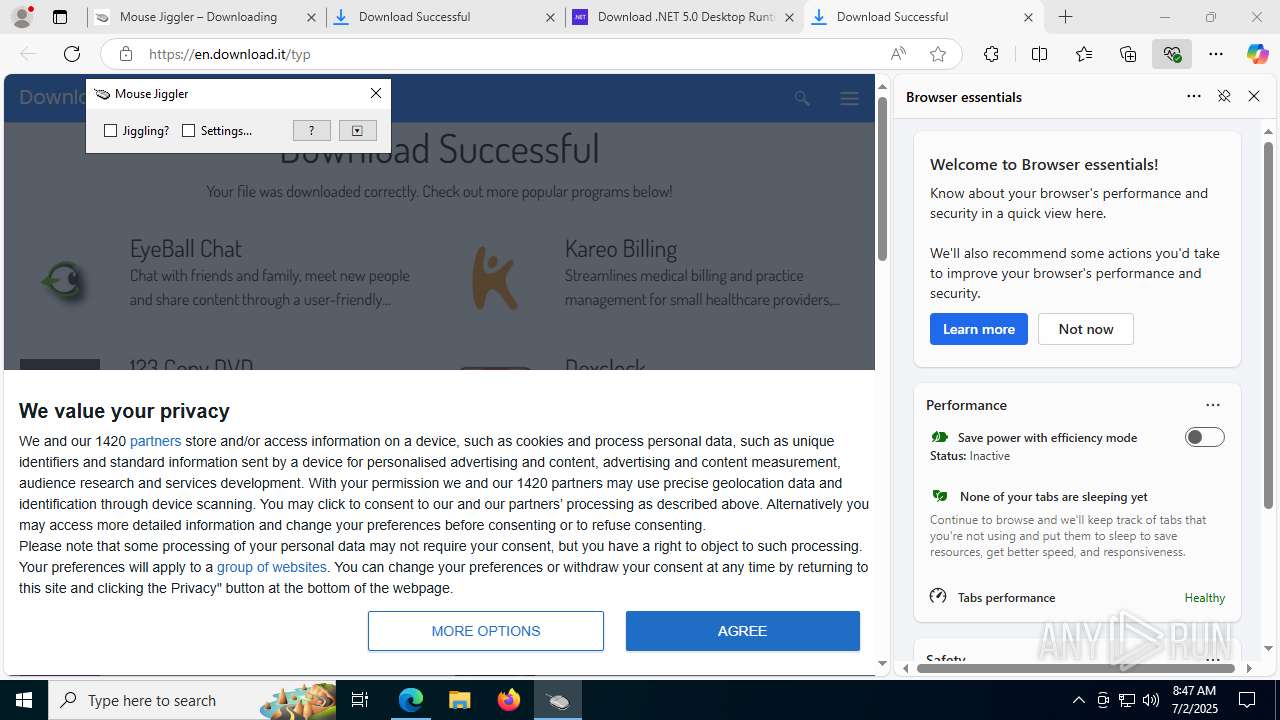This screenshot has height=720, width=1280.
Task: Open Performance card more options
Action: coord(1213,405)
